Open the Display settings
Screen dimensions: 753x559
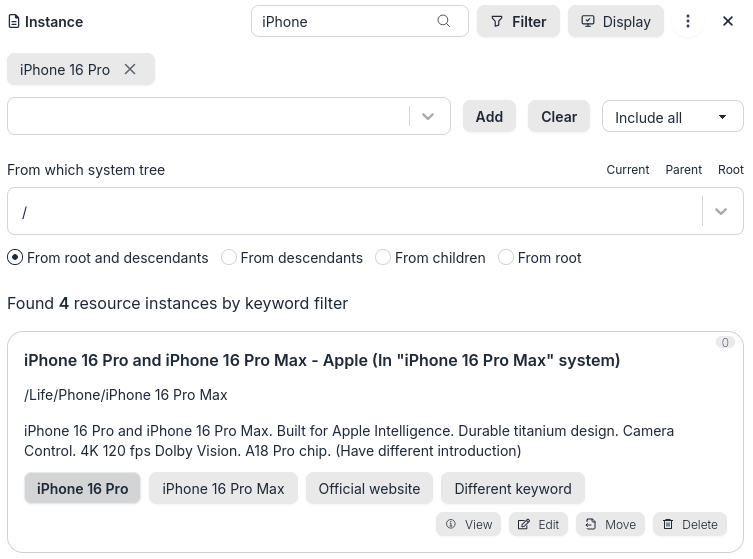point(616,21)
